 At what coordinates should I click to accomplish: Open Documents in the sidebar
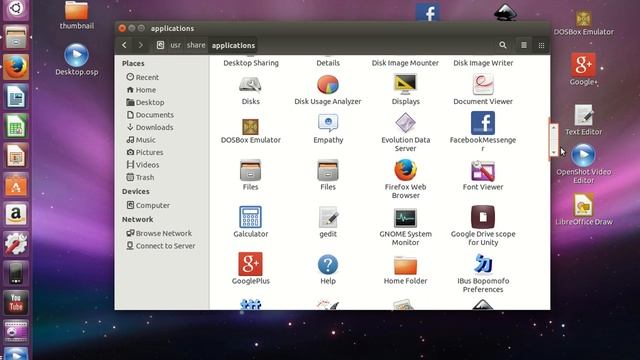(x=150, y=115)
